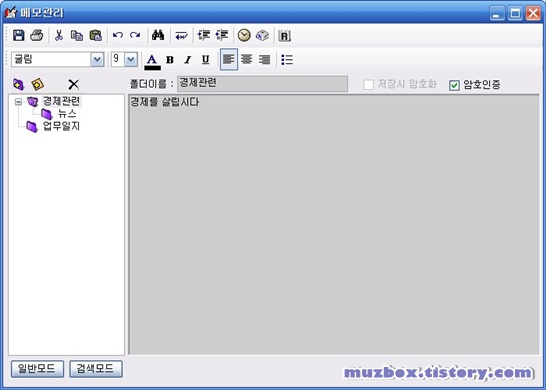
Task: Toggle underline formatting
Action: tap(205, 60)
